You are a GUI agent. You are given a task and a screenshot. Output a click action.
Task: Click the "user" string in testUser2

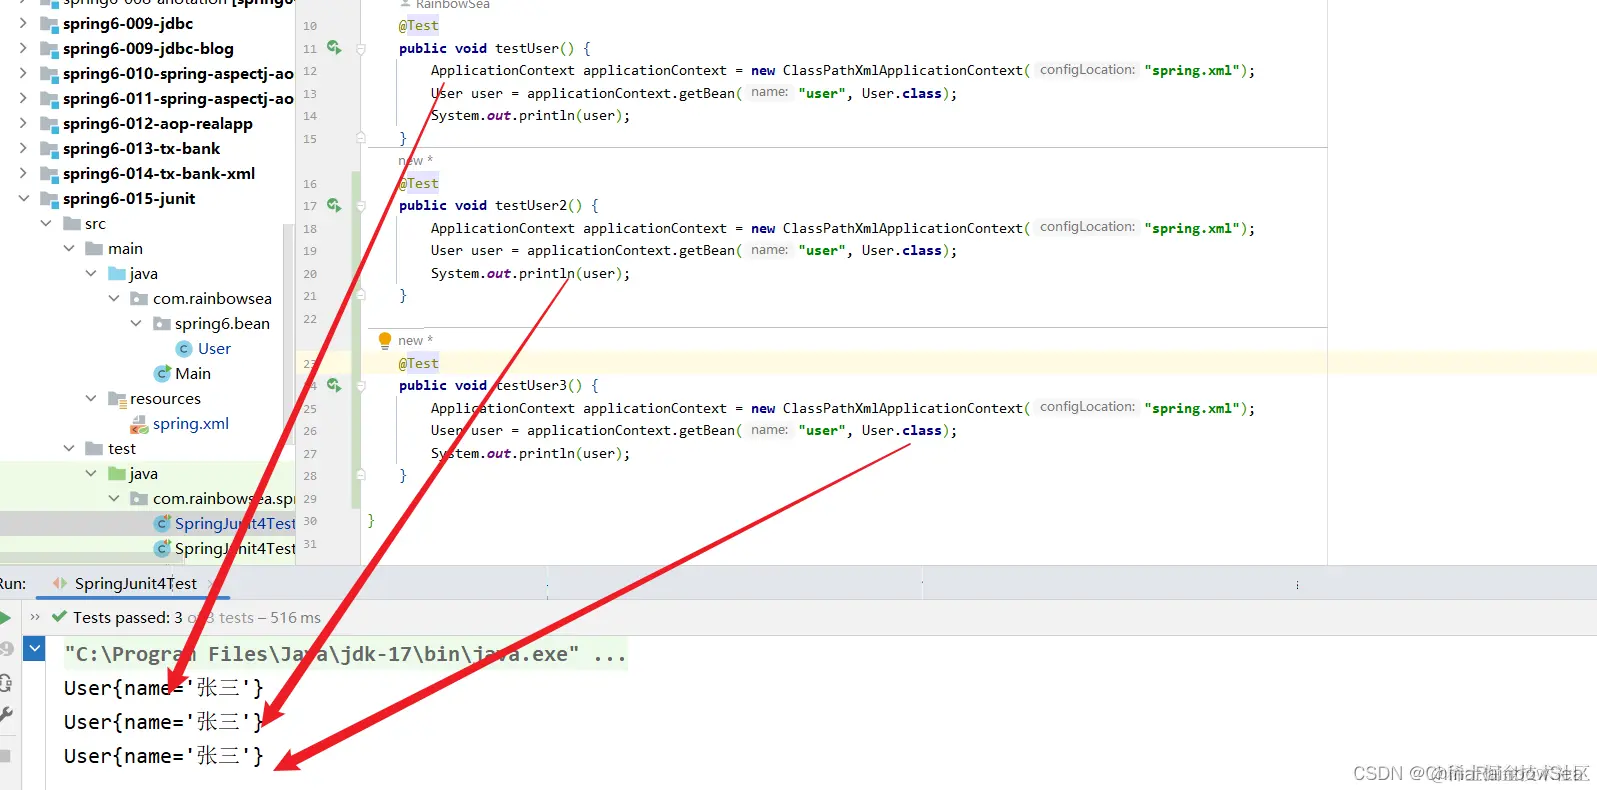click(822, 250)
